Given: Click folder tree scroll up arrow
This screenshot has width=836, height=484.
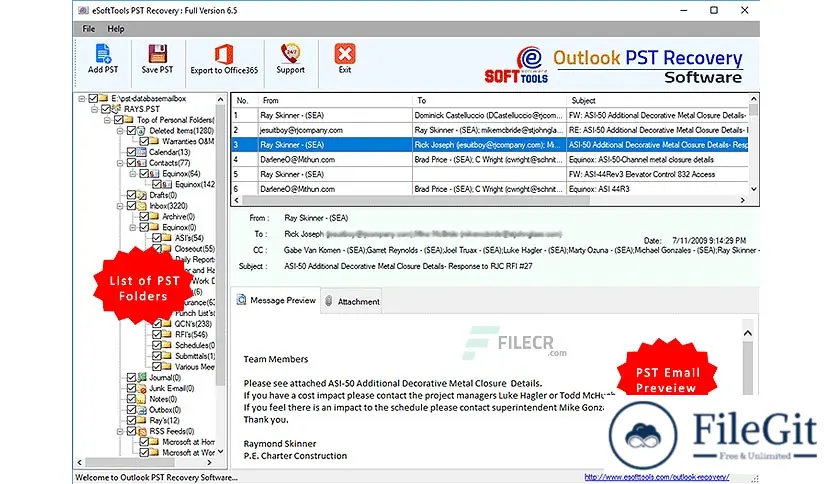Looking at the screenshot, I should click(220, 100).
